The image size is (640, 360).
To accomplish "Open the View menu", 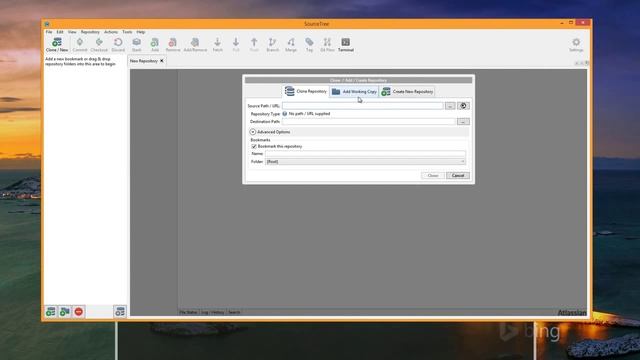I will coord(72,32).
